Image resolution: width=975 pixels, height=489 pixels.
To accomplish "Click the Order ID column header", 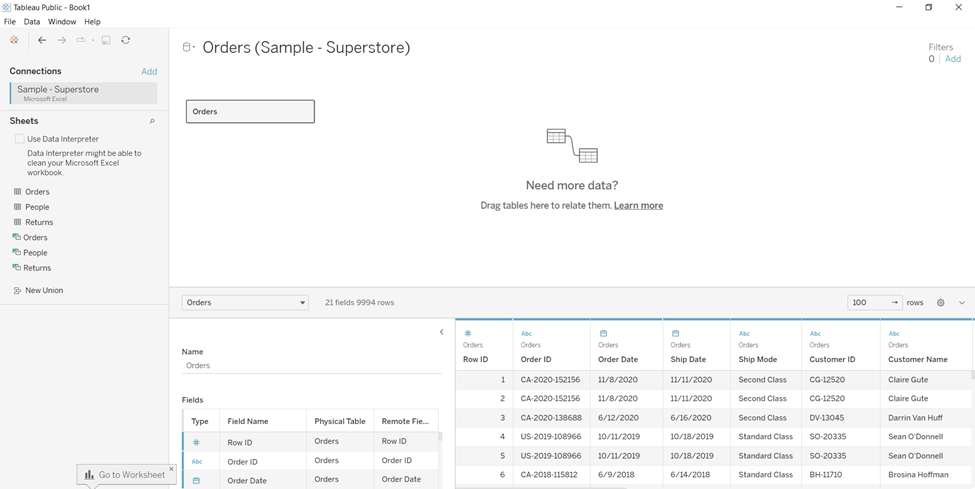I will (536, 360).
